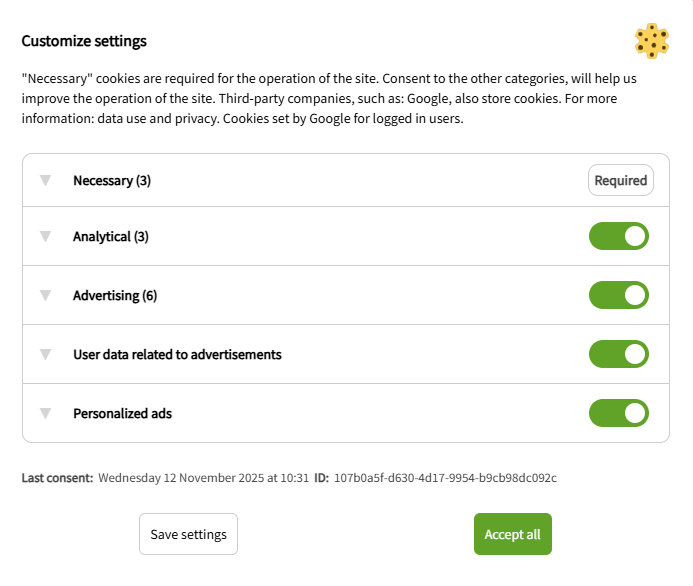Expand the Advertising cookies arrow
This screenshot has width=693, height=586.
tap(45, 295)
